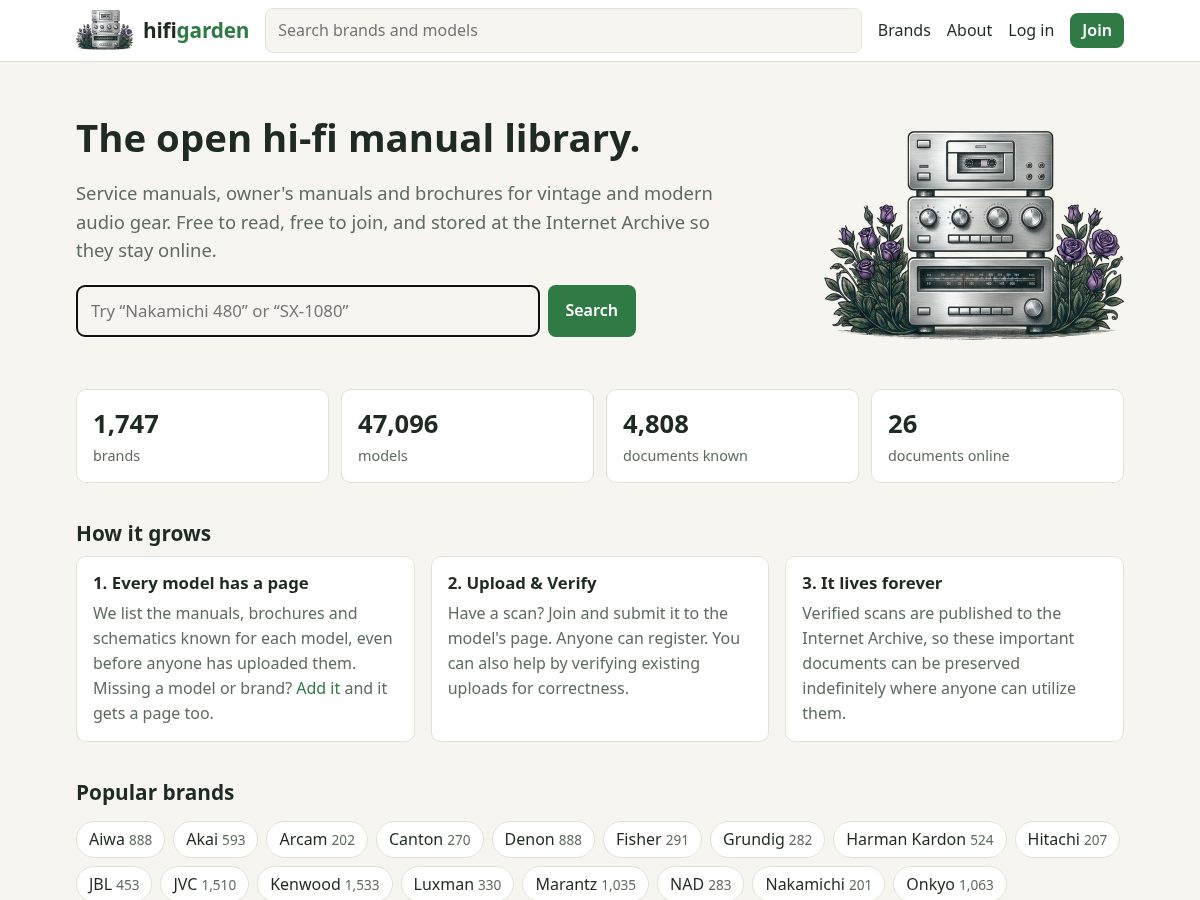Open the Onkyo 1,063 brand chip

point(950,884)
